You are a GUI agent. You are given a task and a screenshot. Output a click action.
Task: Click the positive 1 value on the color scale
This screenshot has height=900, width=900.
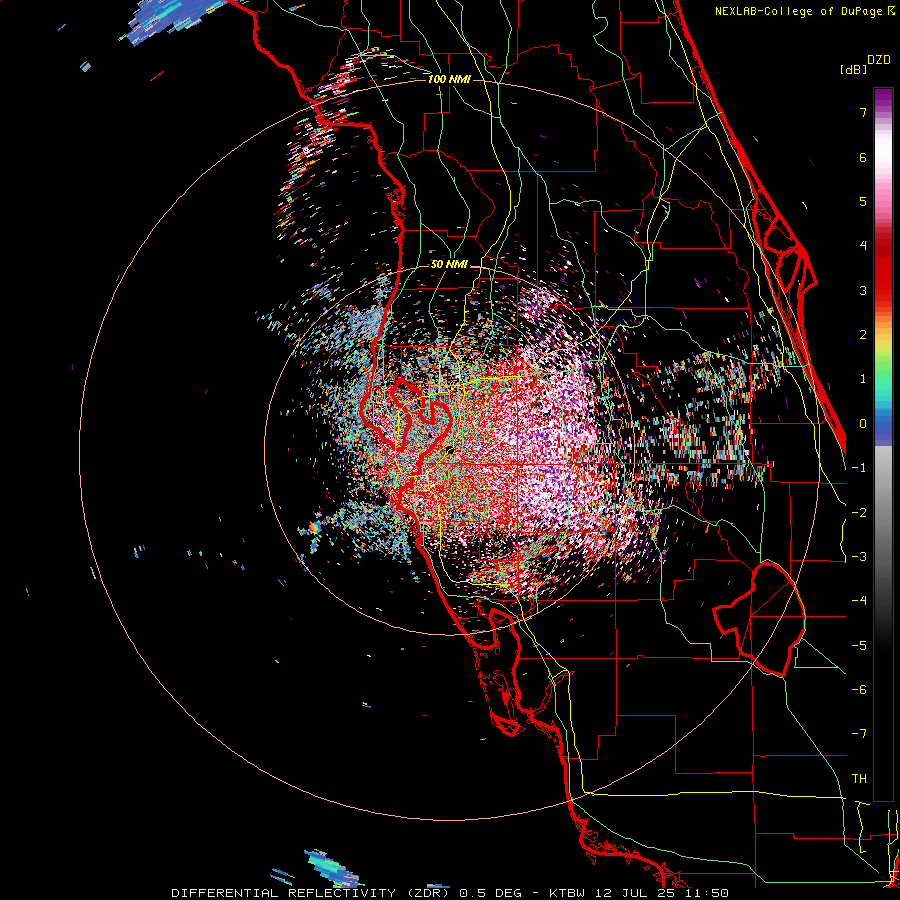[863, 379]
